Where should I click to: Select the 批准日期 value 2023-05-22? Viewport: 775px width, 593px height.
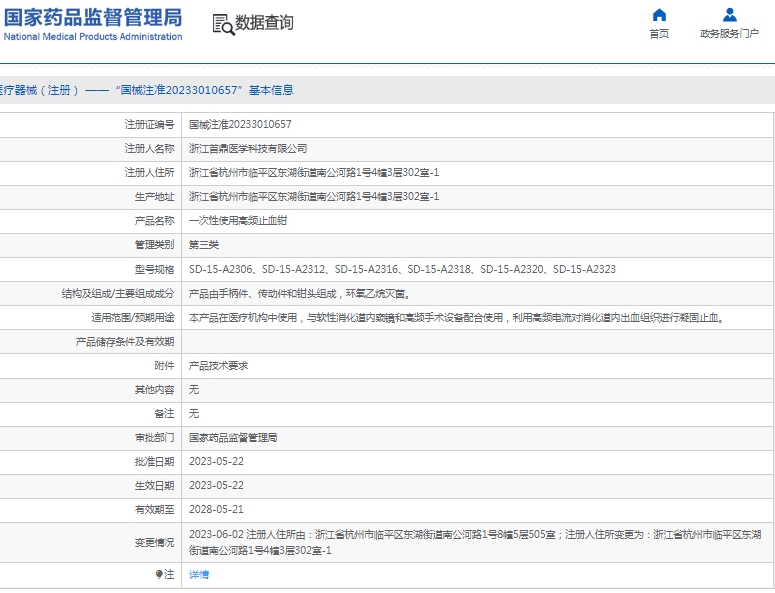coord(216,462)
